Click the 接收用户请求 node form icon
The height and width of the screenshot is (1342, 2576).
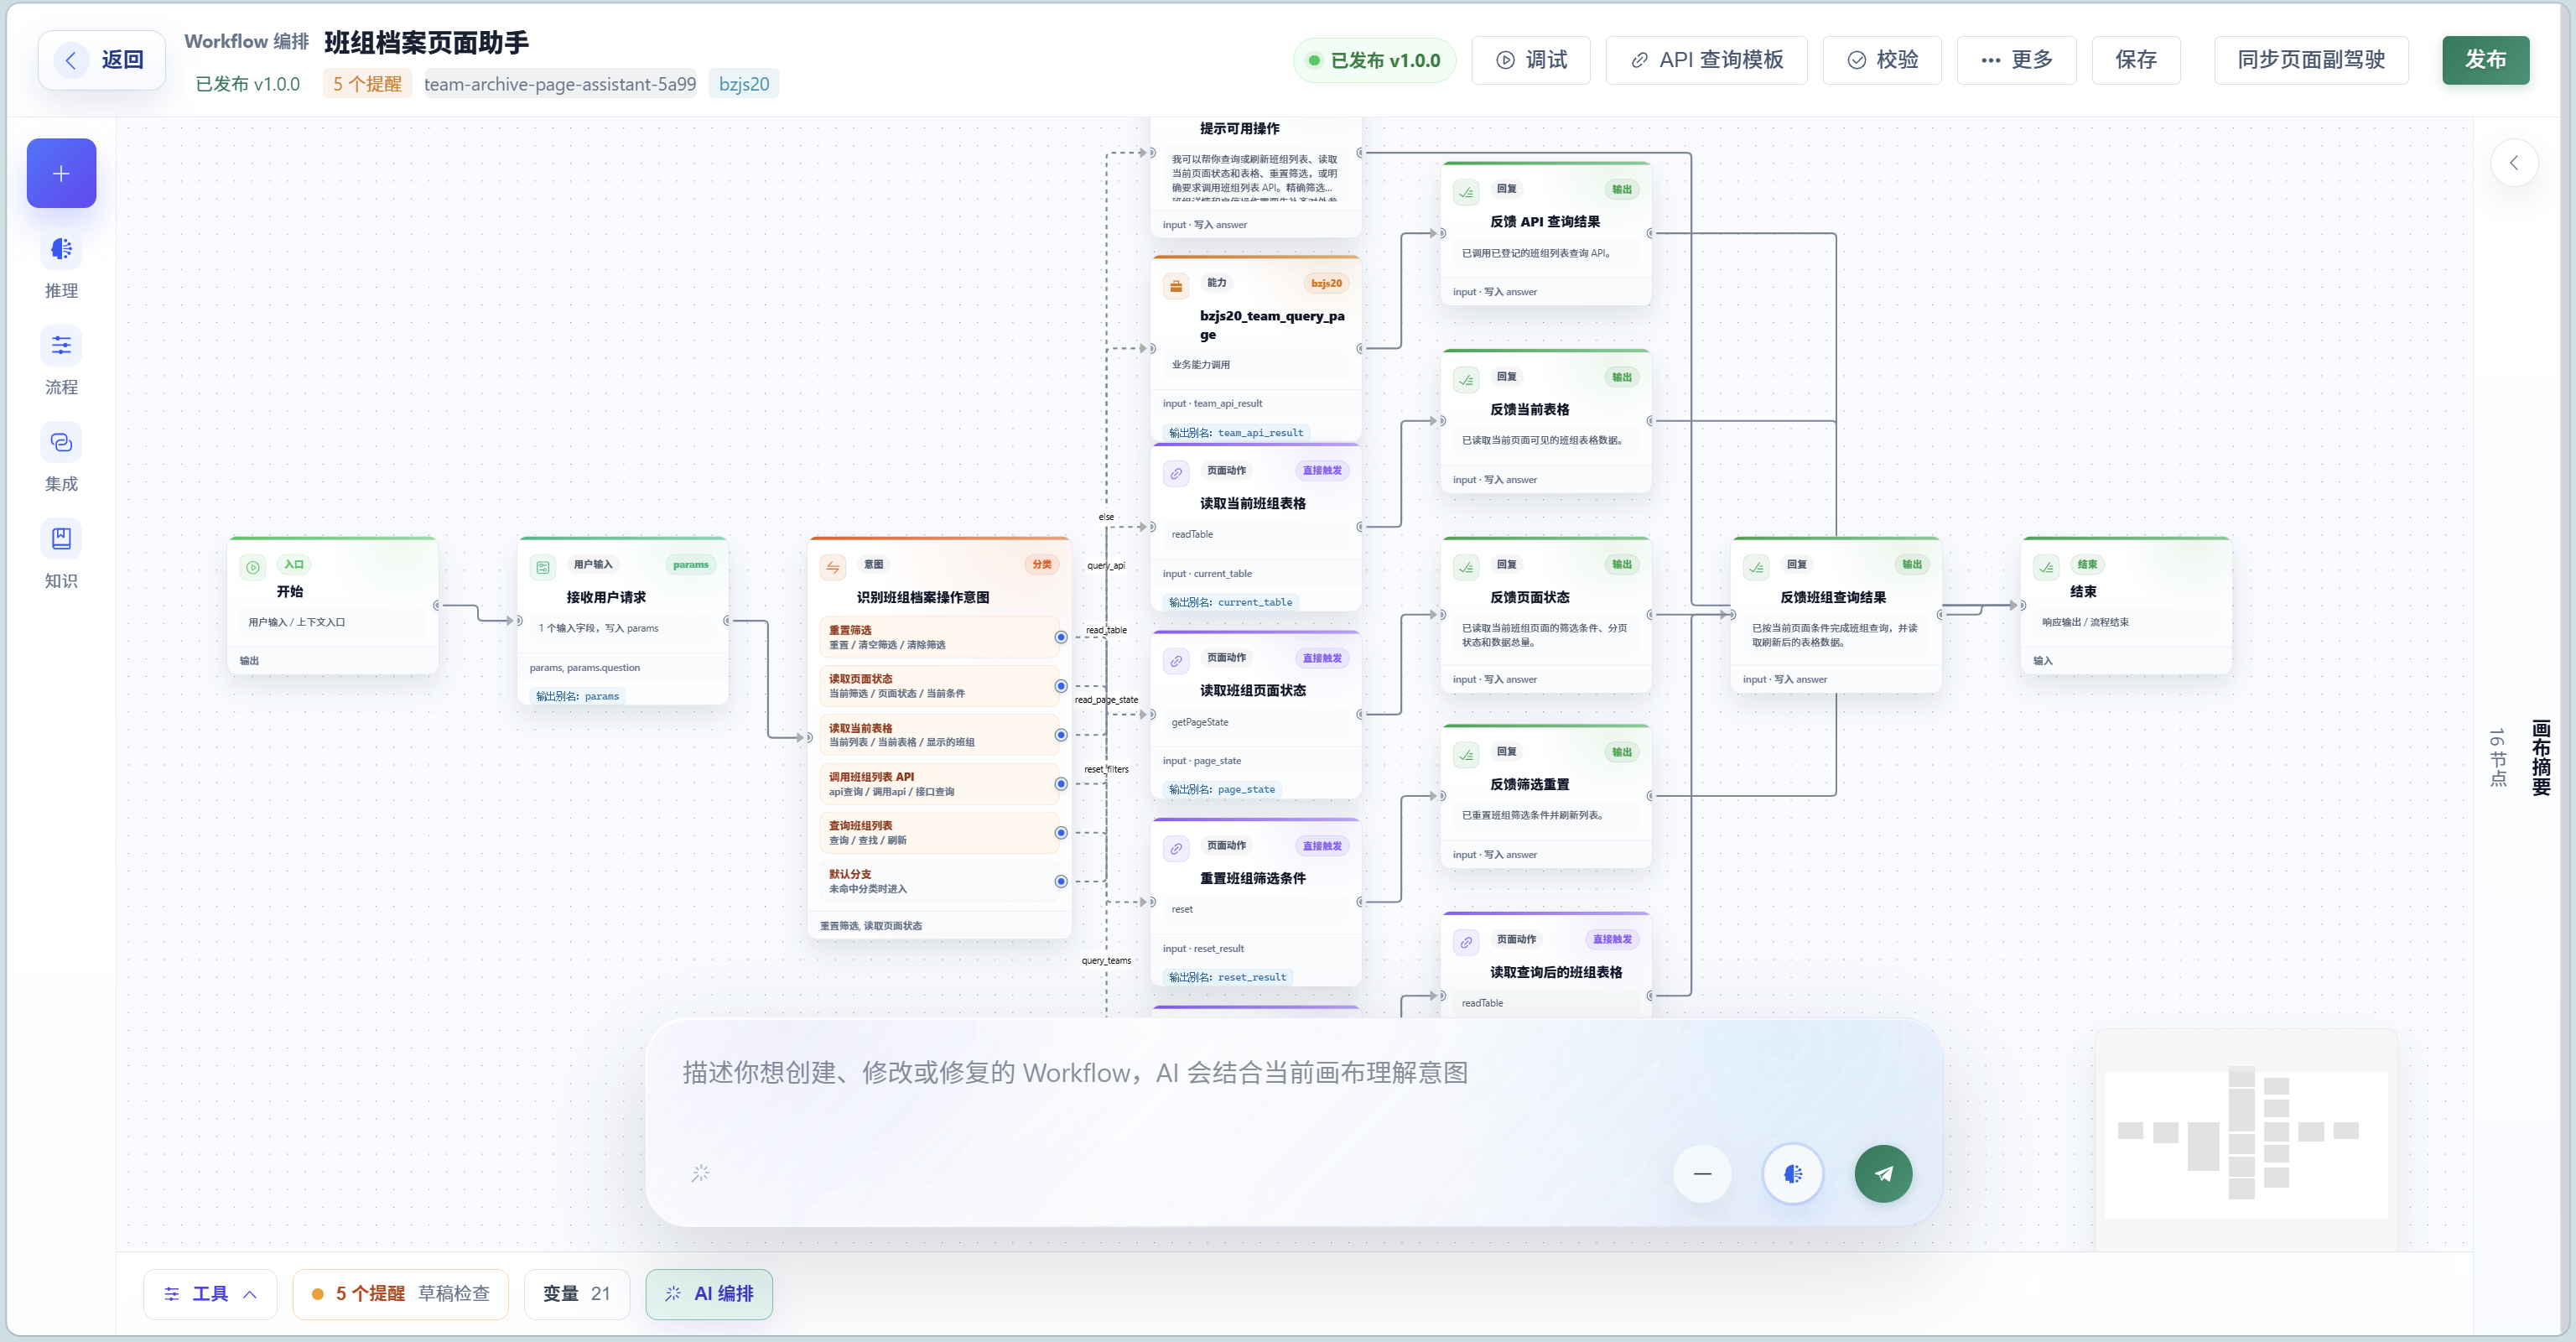[543, 567]
